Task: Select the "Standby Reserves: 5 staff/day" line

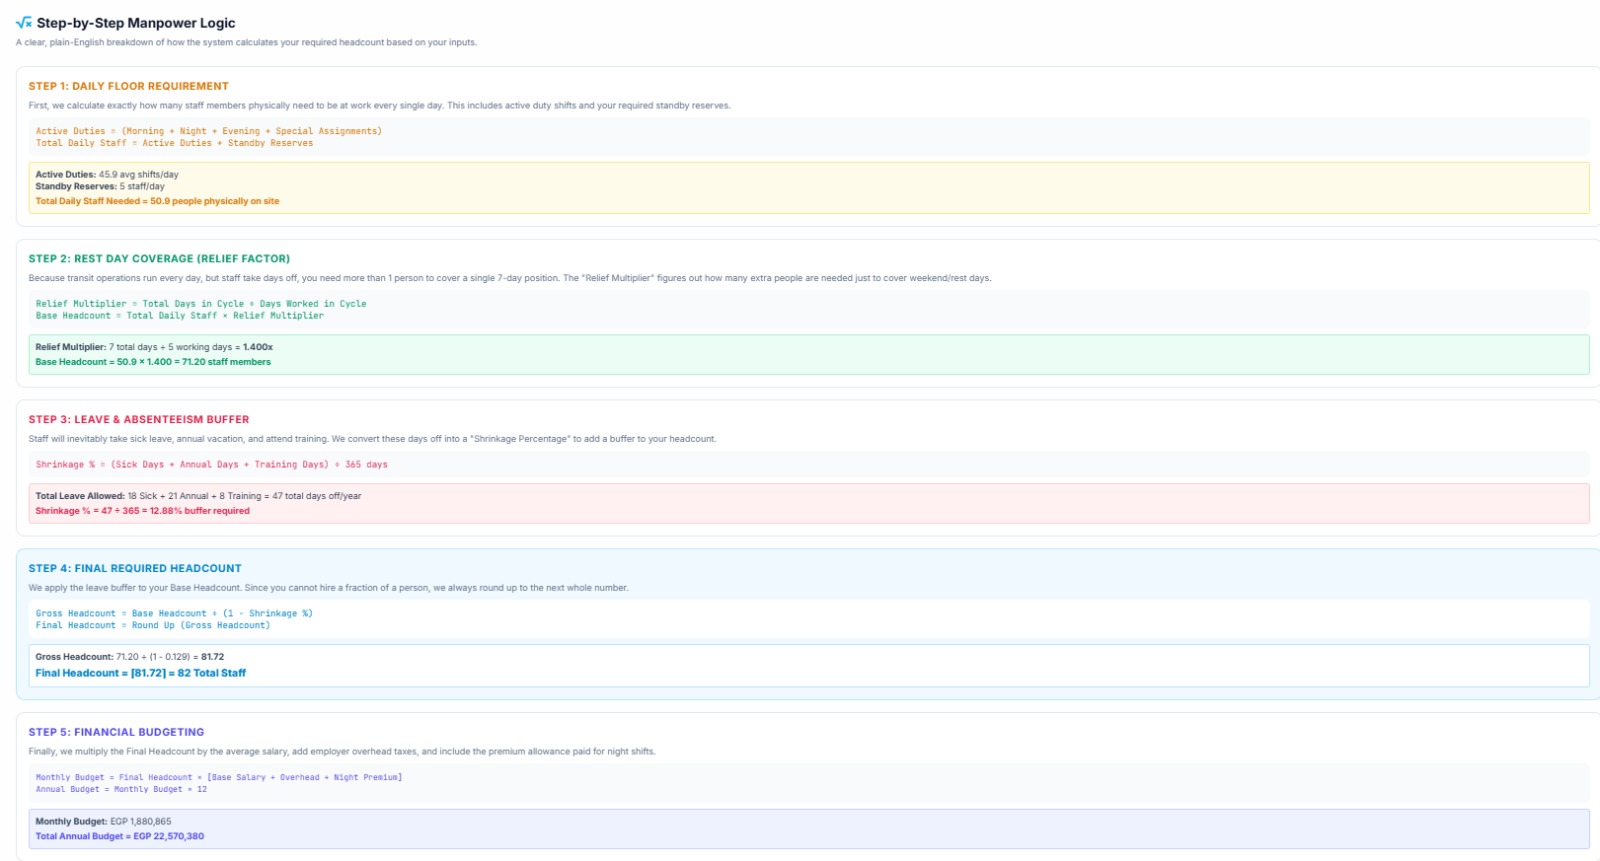Action: [100, 186]
